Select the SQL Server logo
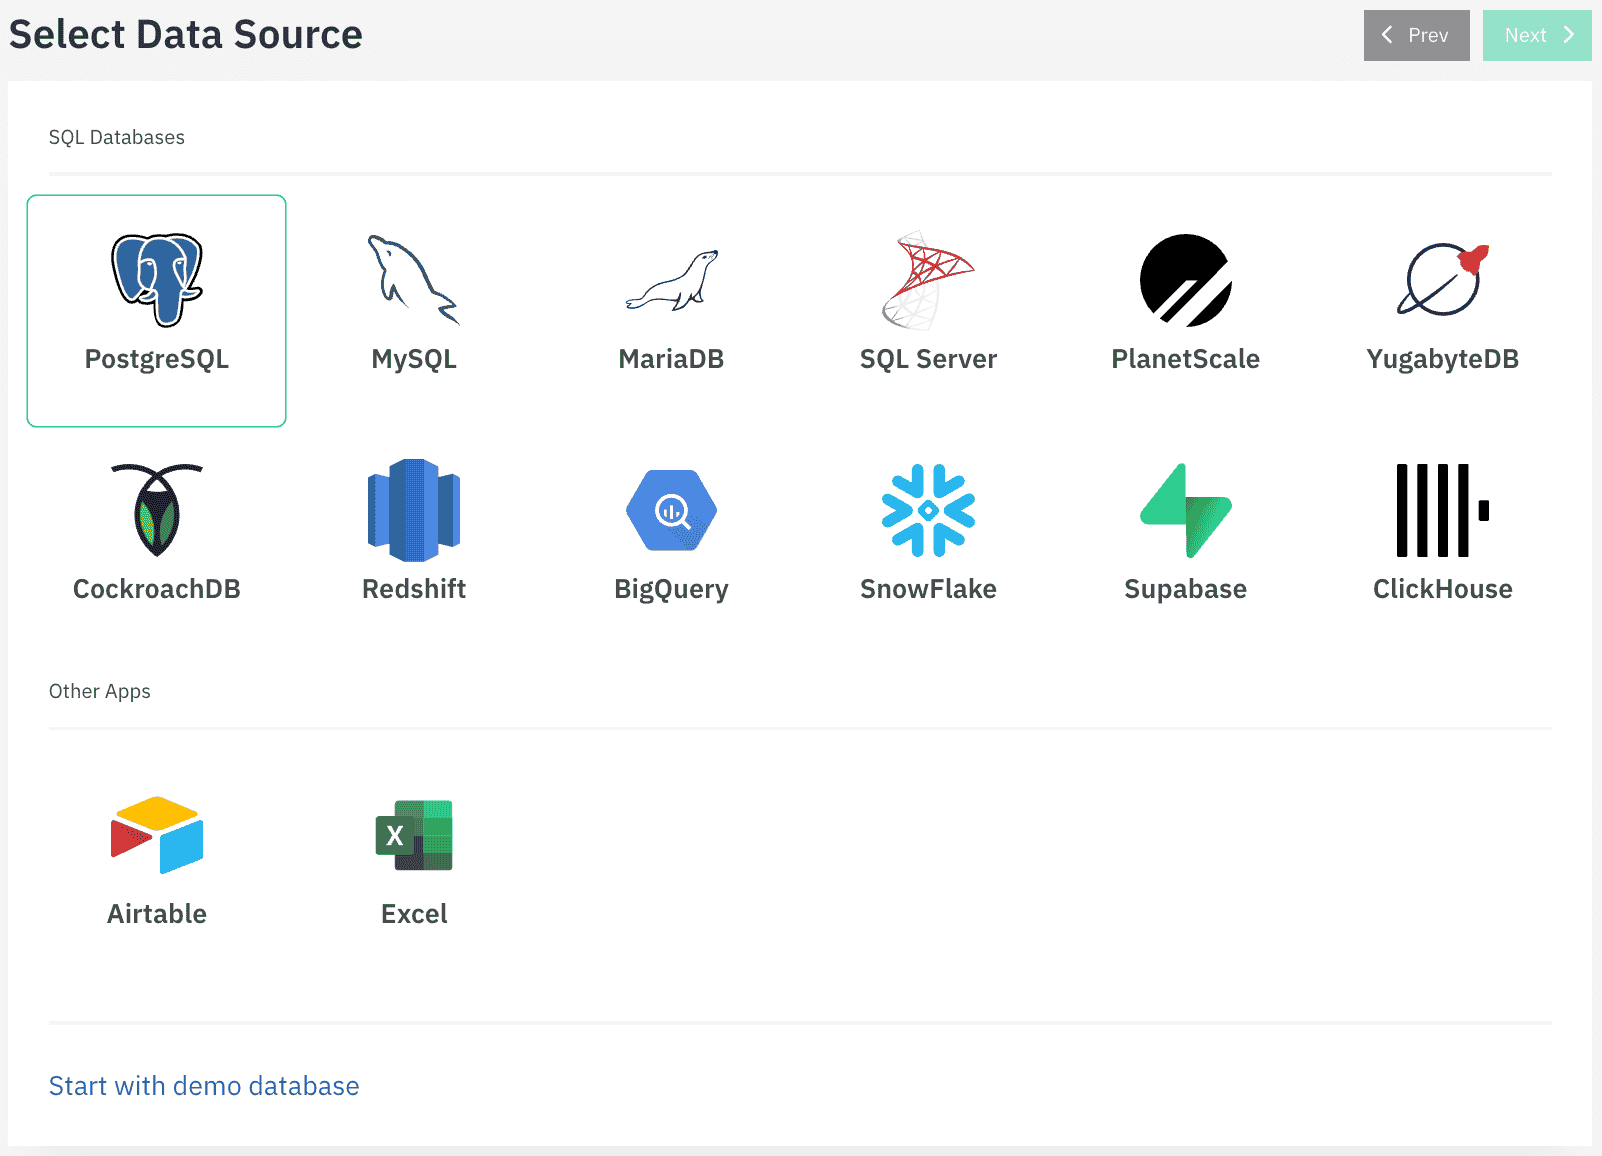 point(928,280)
